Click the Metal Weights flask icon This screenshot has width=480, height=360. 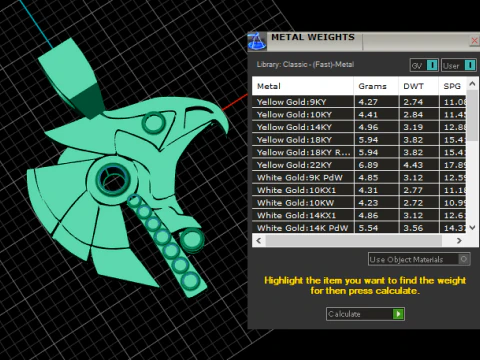[257, 41]
